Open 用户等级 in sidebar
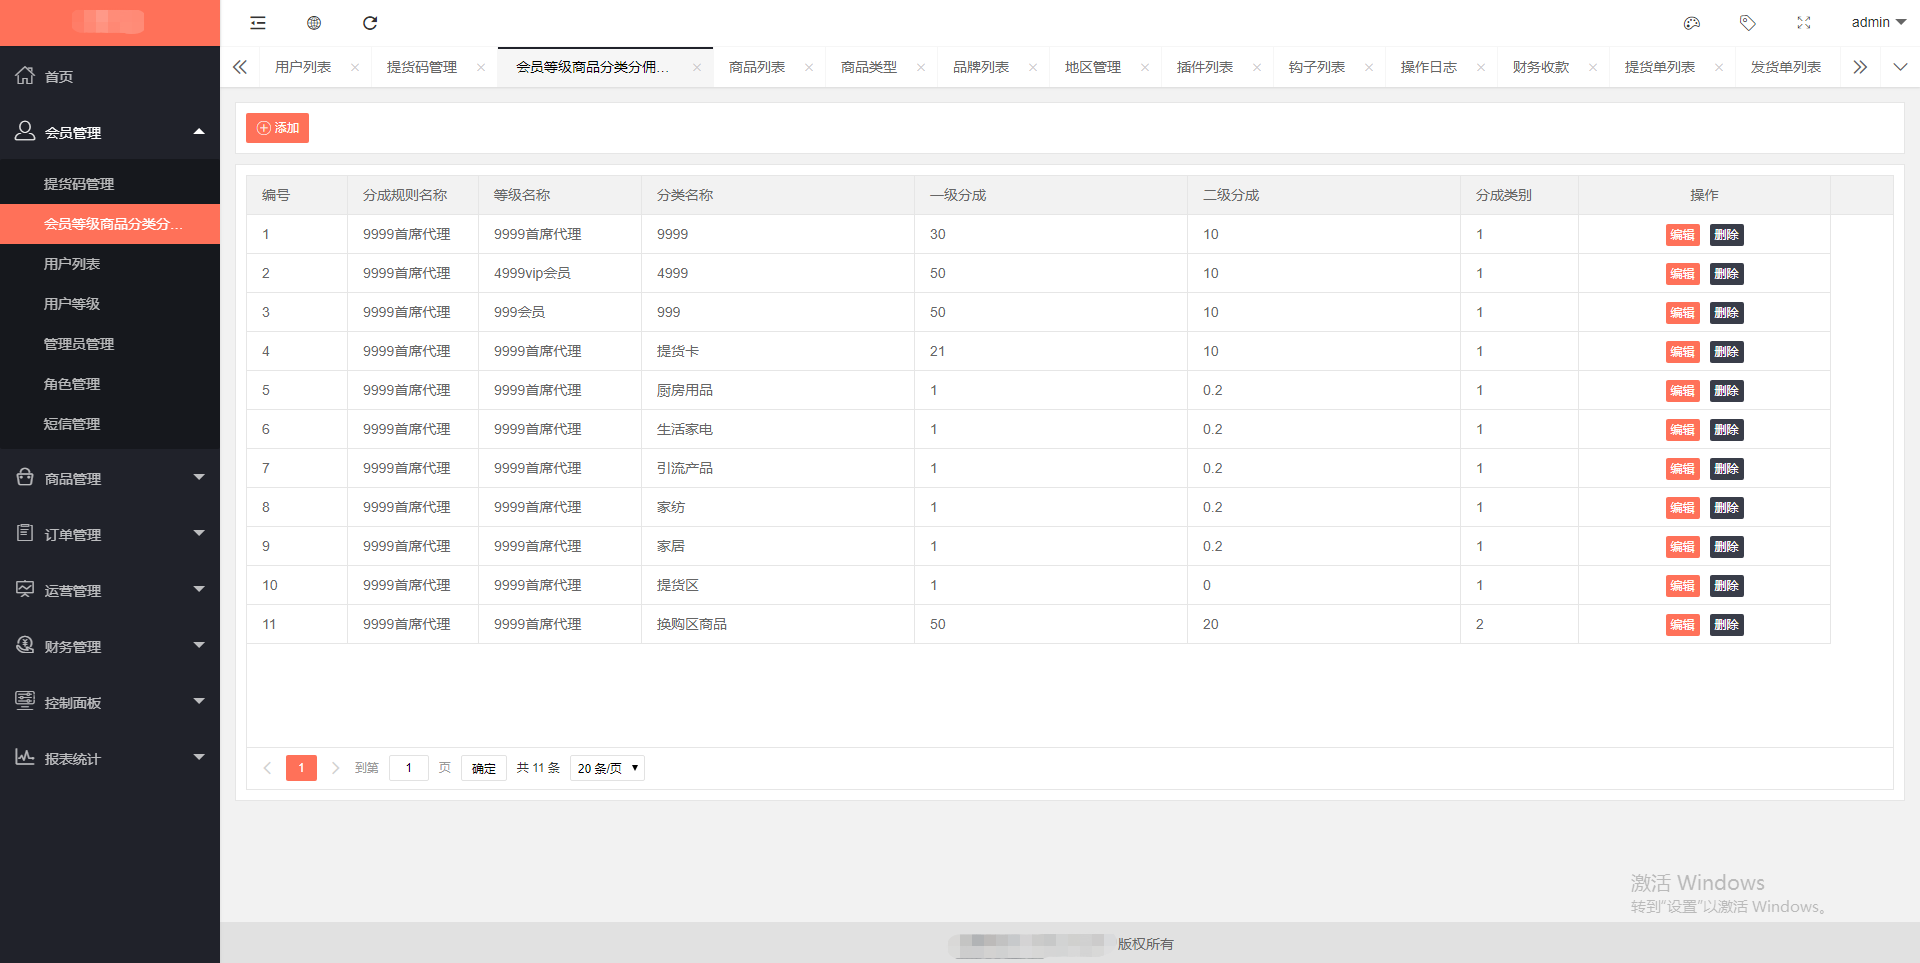This screenshot has width=1920, height=963. pos(110,304)
